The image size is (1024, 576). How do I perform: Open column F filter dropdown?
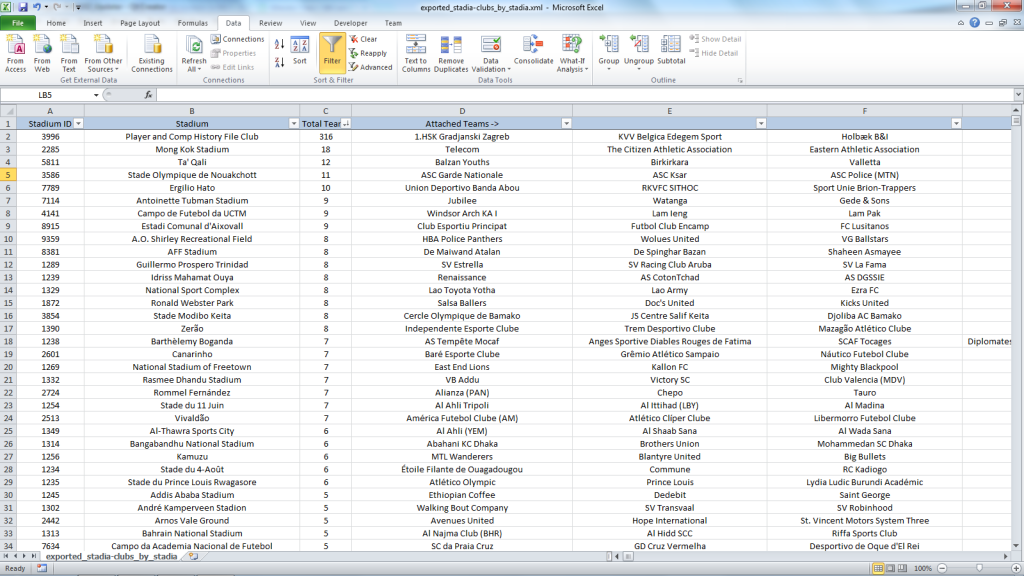click(956, 123)
